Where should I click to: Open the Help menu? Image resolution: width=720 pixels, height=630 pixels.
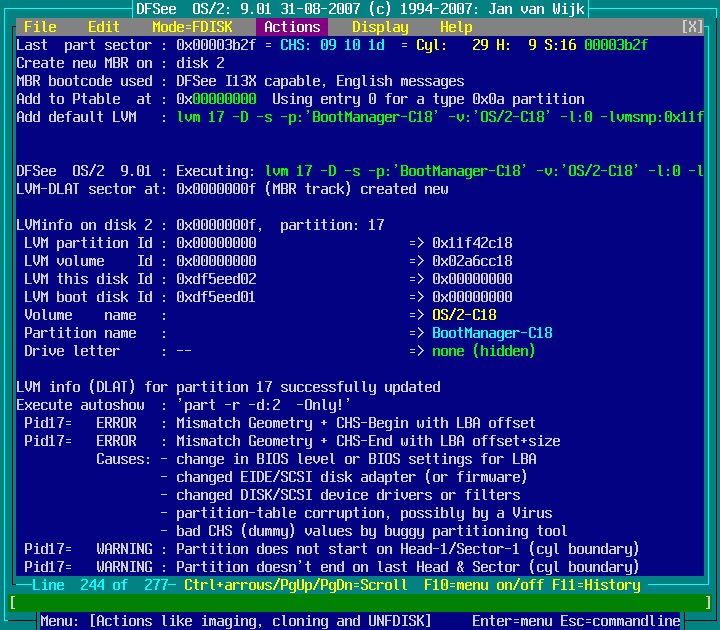pyautogui.click(x=456, y=27)
